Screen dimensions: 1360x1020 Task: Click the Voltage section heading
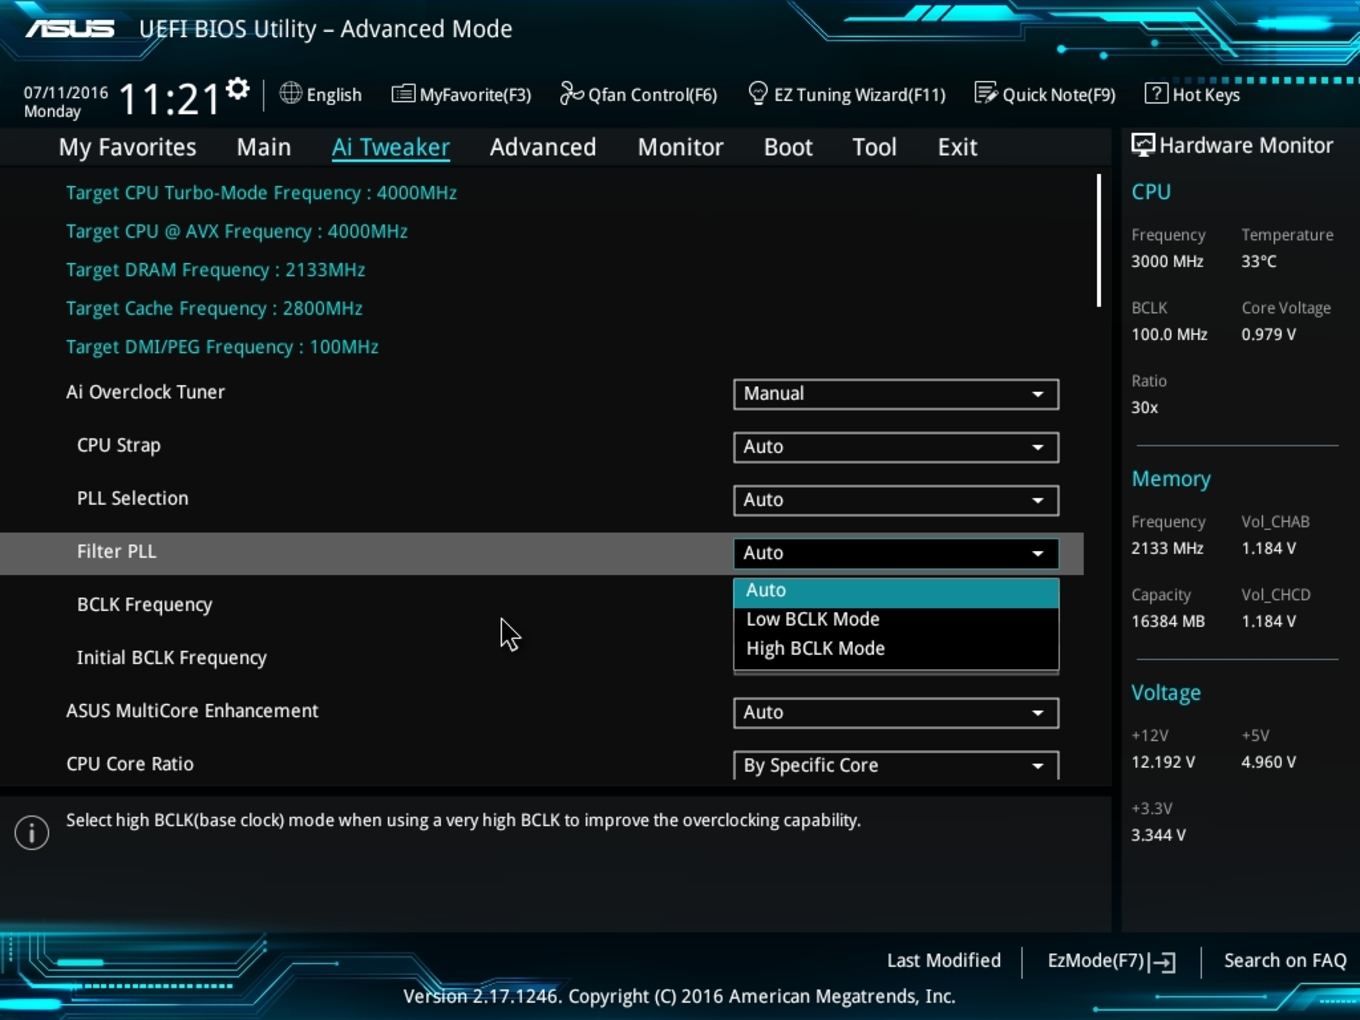click(1166, 693)
